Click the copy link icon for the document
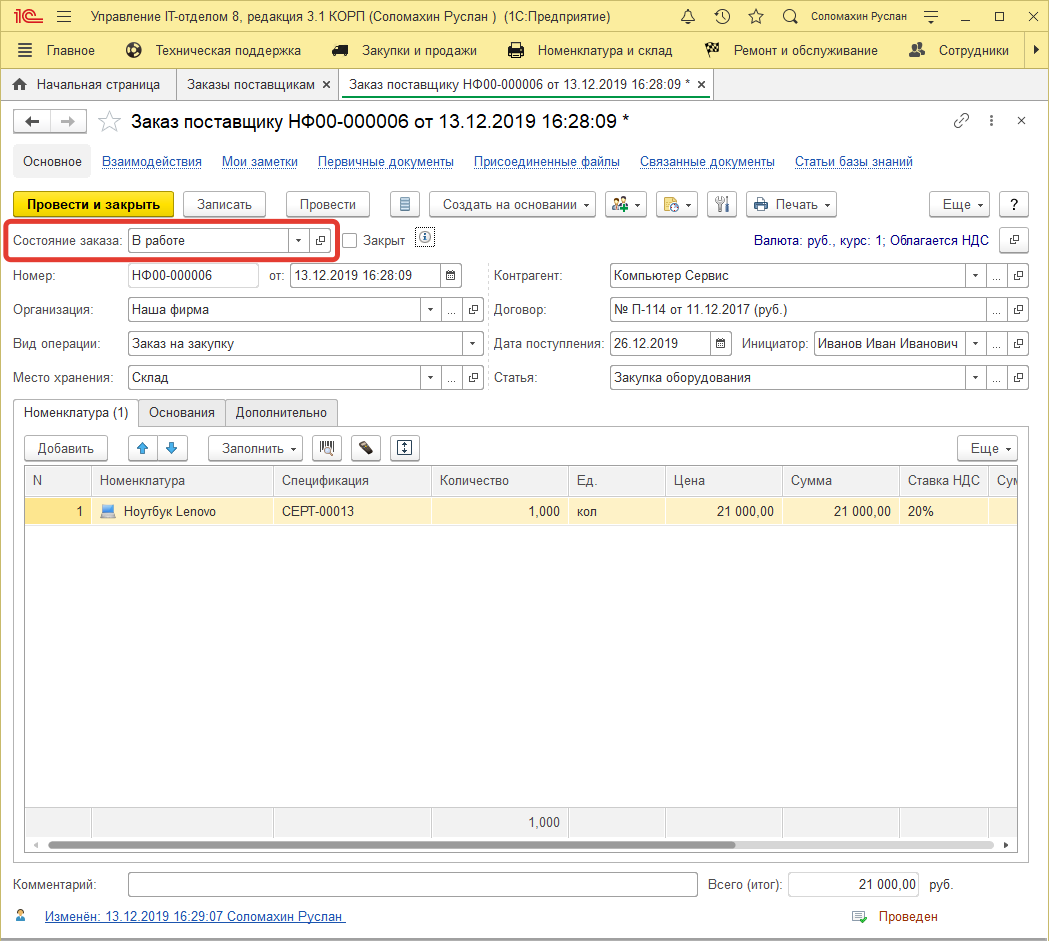 tap(961, 121)
